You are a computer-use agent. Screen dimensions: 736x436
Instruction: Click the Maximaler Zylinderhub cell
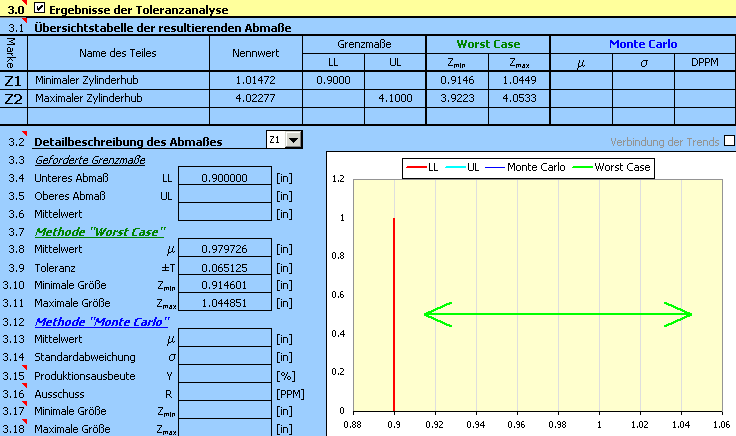pos(118,99)
